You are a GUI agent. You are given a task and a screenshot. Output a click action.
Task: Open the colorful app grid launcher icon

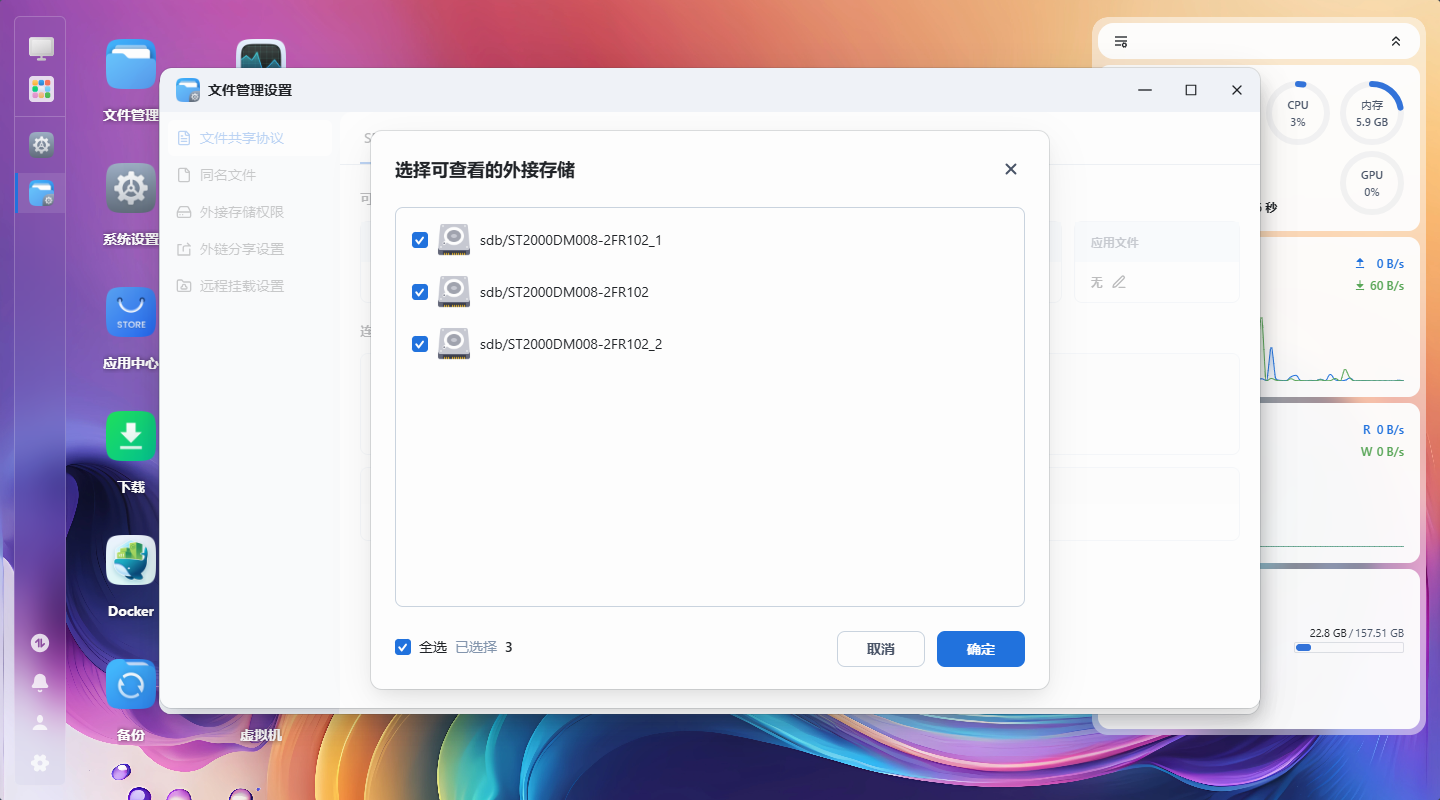coord(40,89)
